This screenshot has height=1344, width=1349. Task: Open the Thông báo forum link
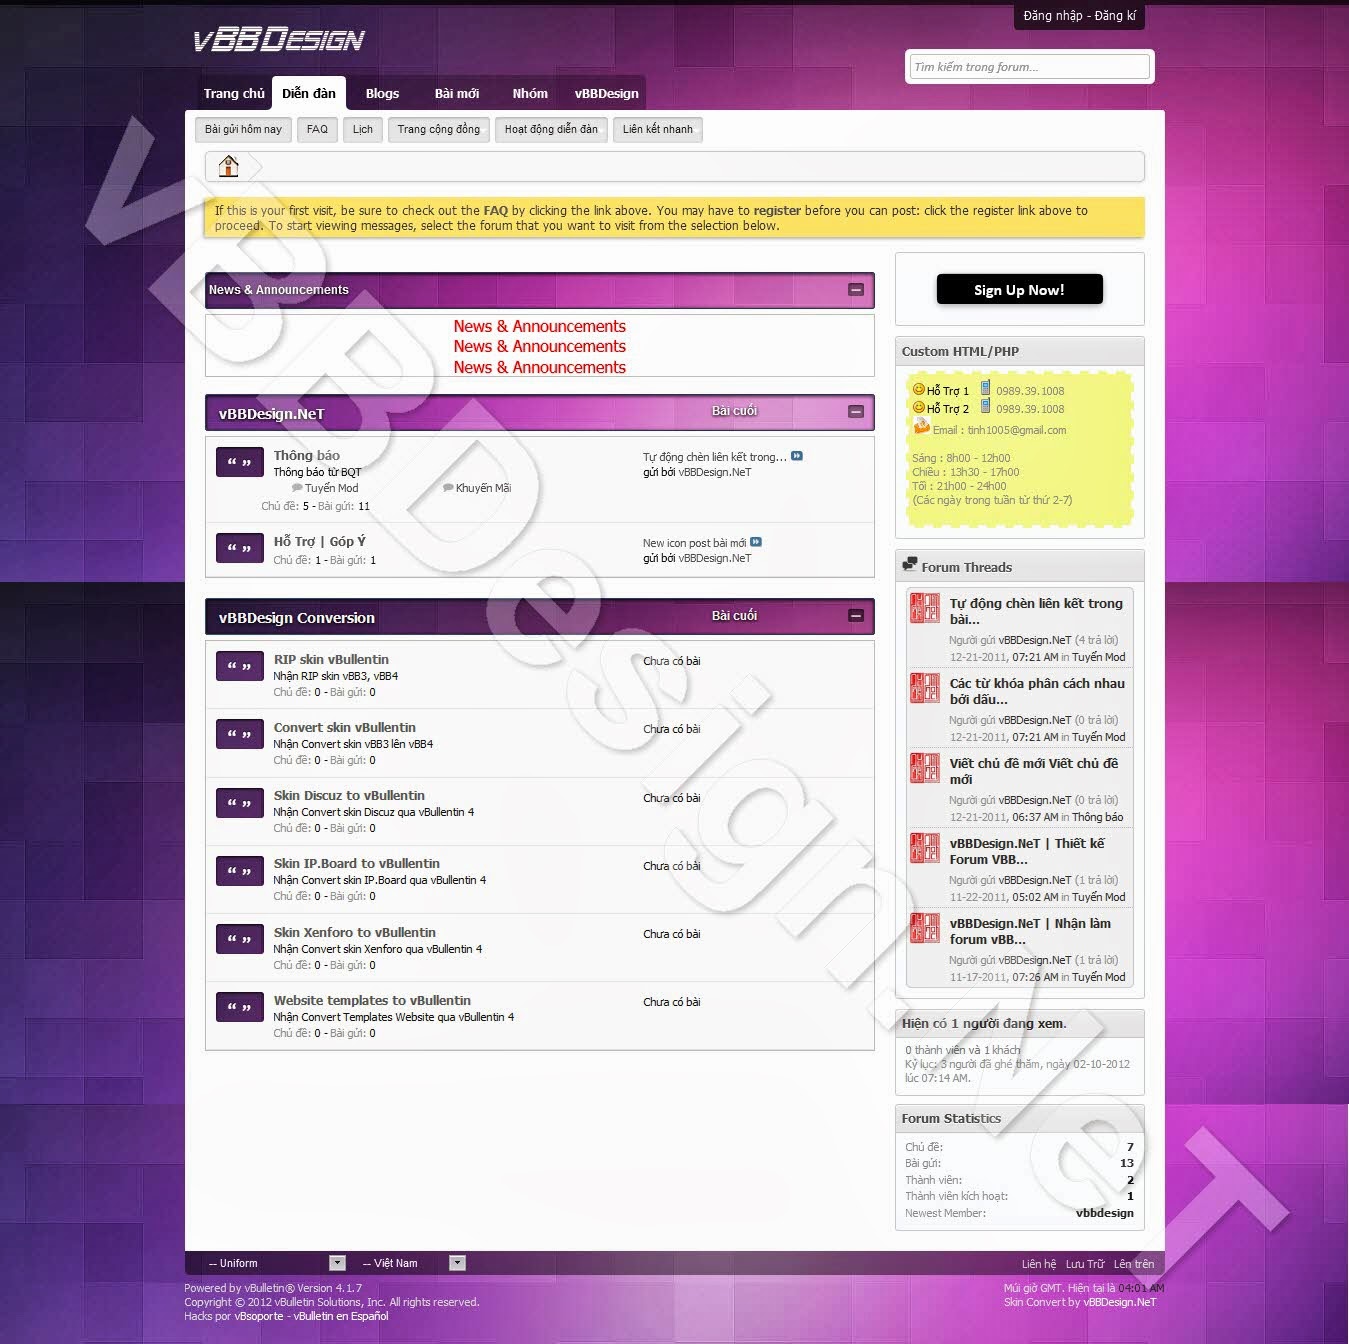[x=307, y=455]
